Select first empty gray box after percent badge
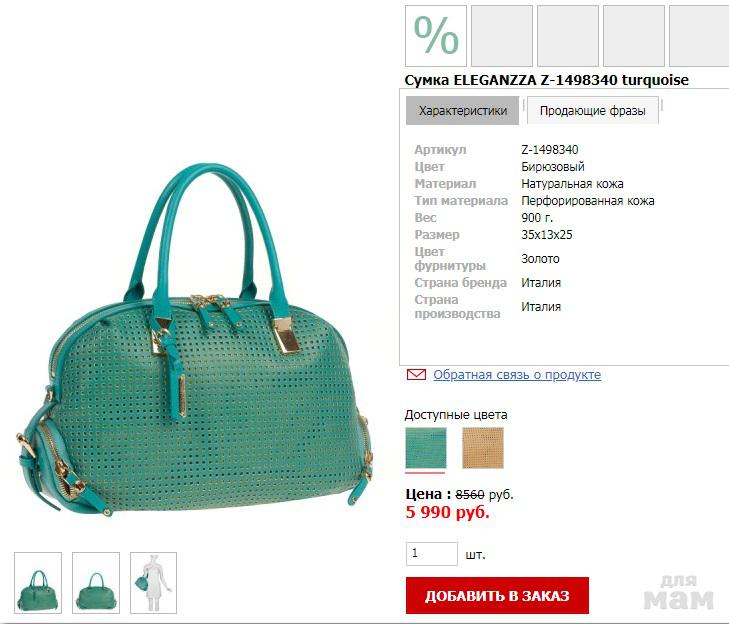 tap(502, 36)
